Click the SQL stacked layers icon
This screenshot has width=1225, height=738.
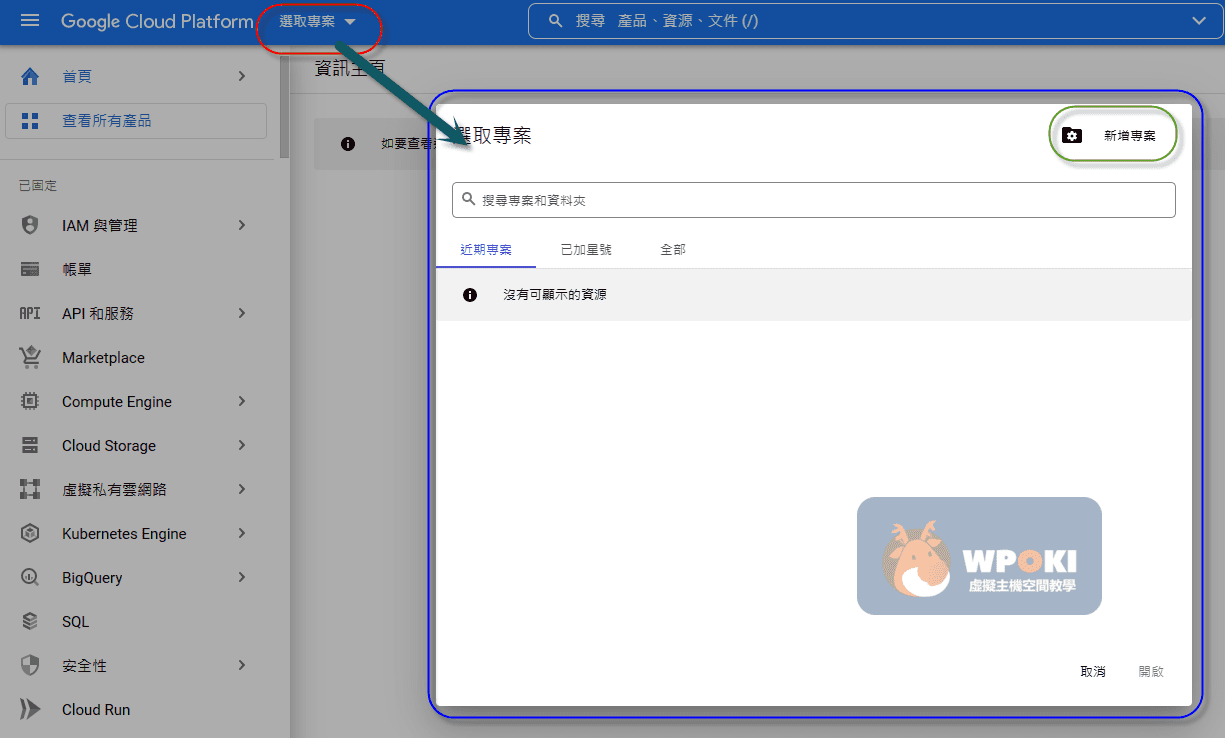30,621
